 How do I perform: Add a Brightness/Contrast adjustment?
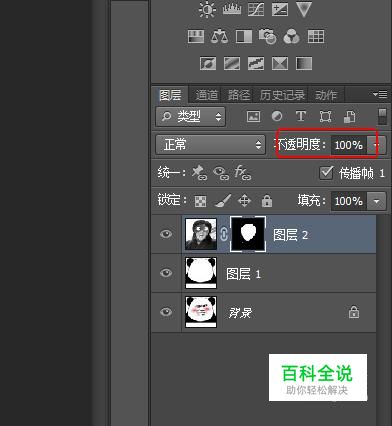pos(207,9)
